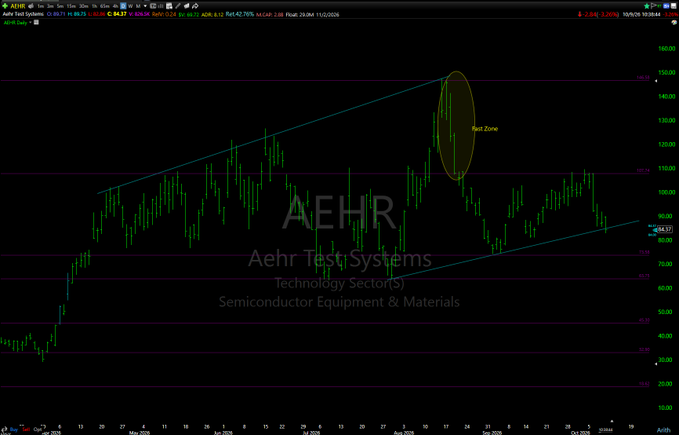Image resolution: width=679 pixels, height=435 pixels.
Task: Open the AEHR Daily legend dropdown
Action: [30, 23]
